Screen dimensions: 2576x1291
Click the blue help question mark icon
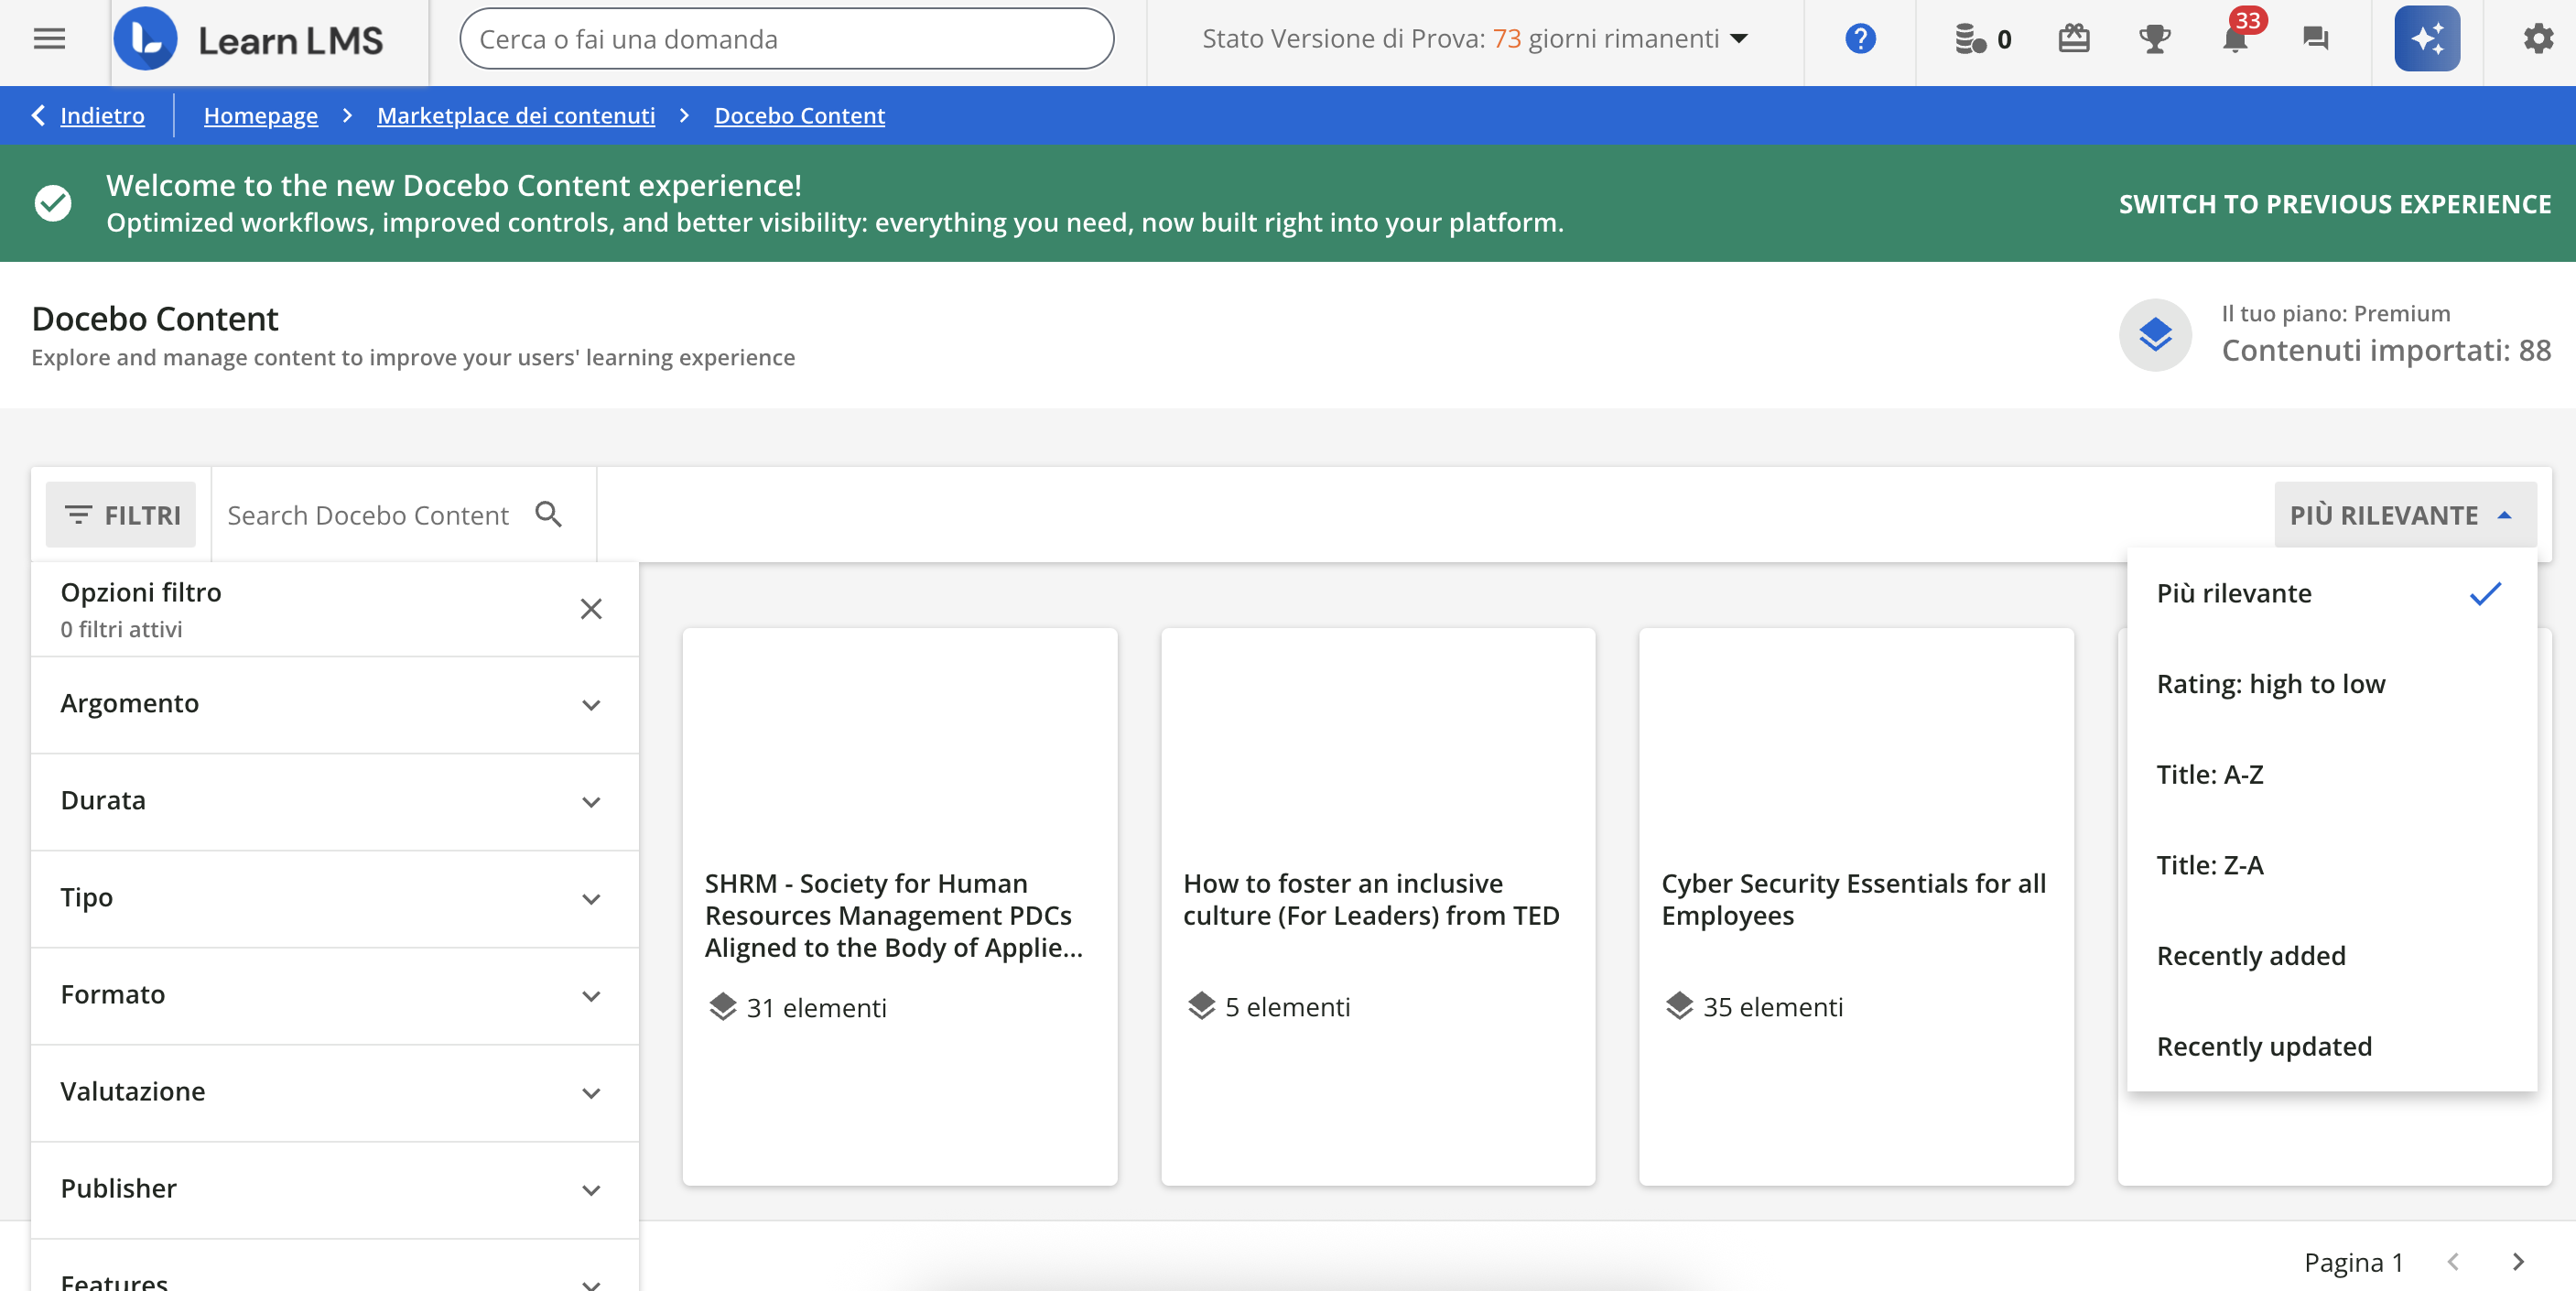[1859, 39]
